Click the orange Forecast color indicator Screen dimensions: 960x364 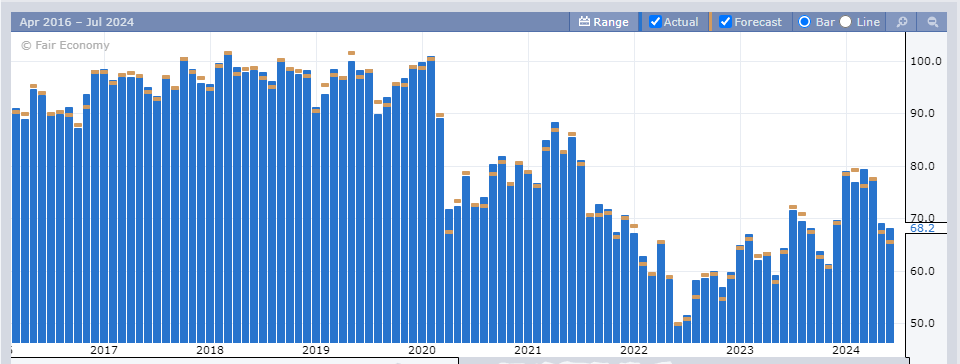tap(710, 22)
